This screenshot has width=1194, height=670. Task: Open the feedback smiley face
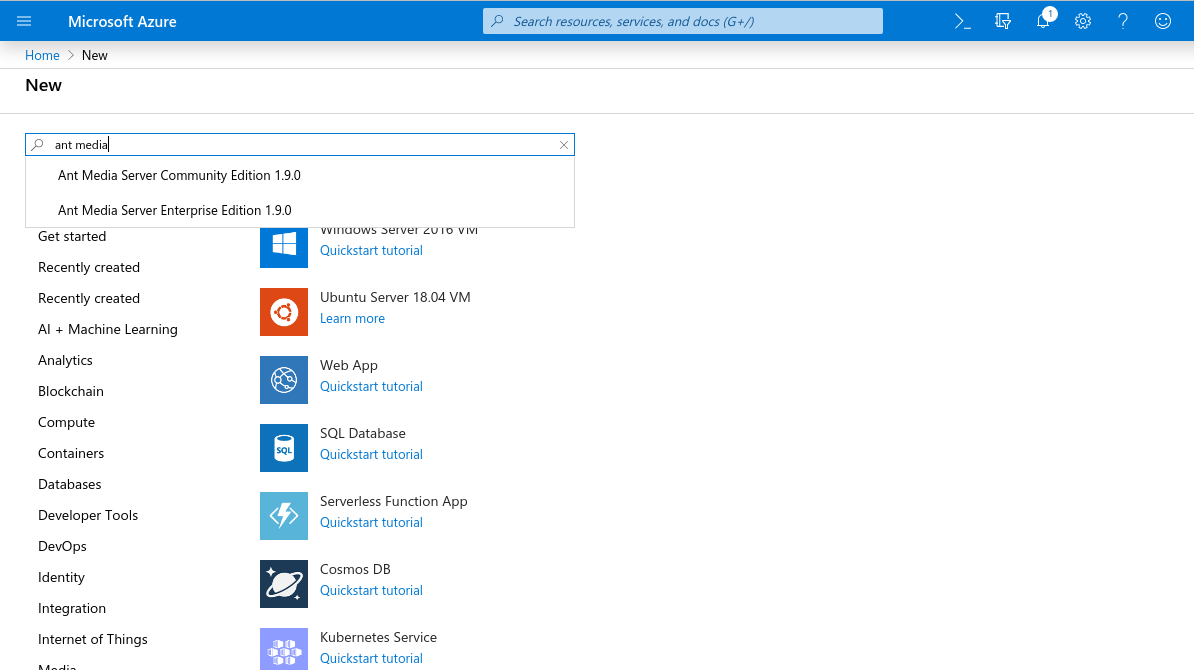point(1163,21)
